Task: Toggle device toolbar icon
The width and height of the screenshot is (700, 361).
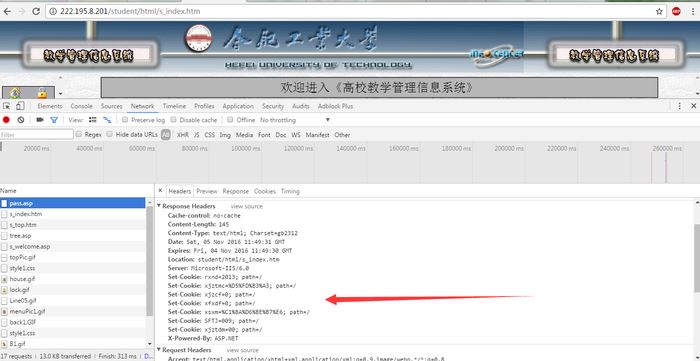Action: coord(20,106)
